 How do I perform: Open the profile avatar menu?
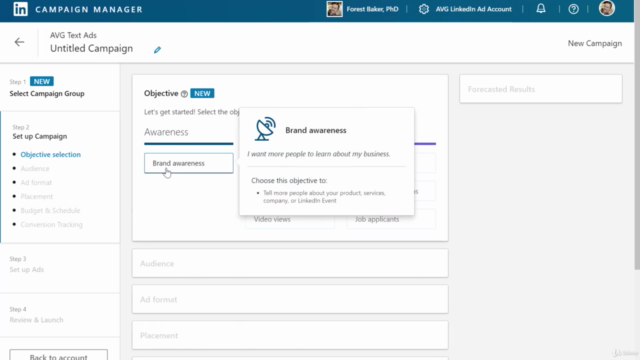point(607,8)
